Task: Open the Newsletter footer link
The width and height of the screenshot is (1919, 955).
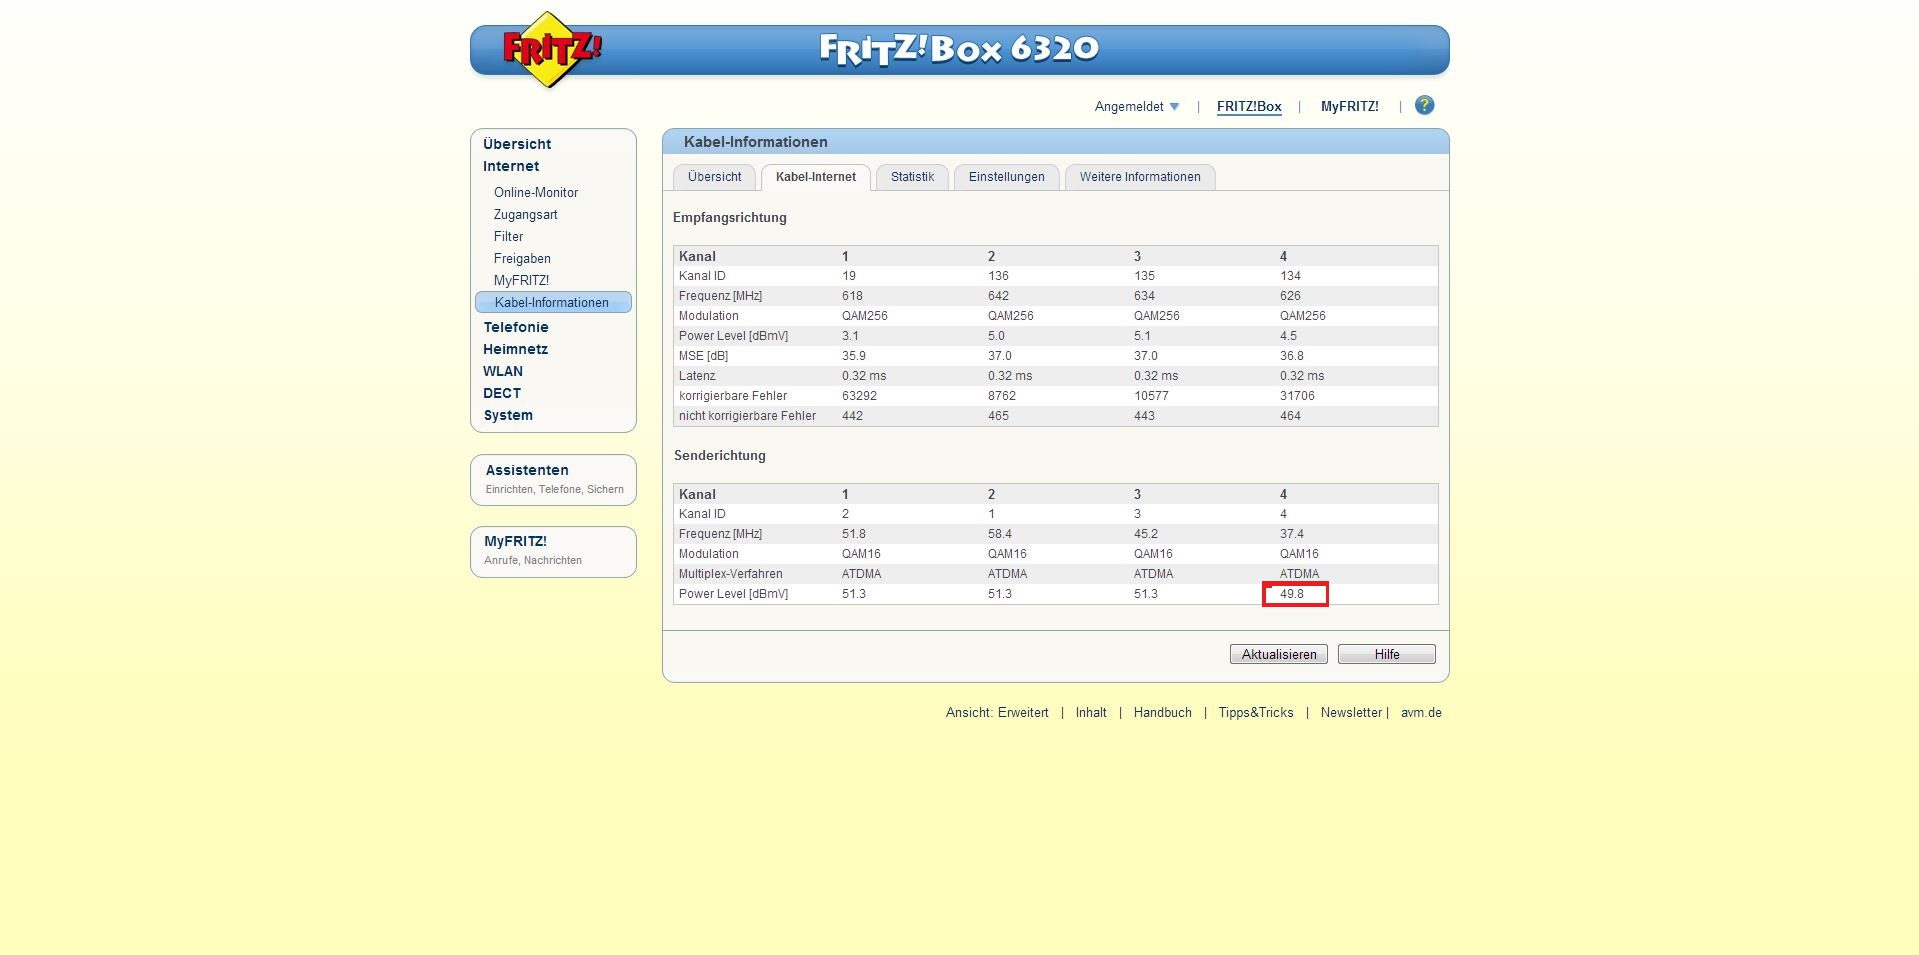Action: [x=1351, y=713]
